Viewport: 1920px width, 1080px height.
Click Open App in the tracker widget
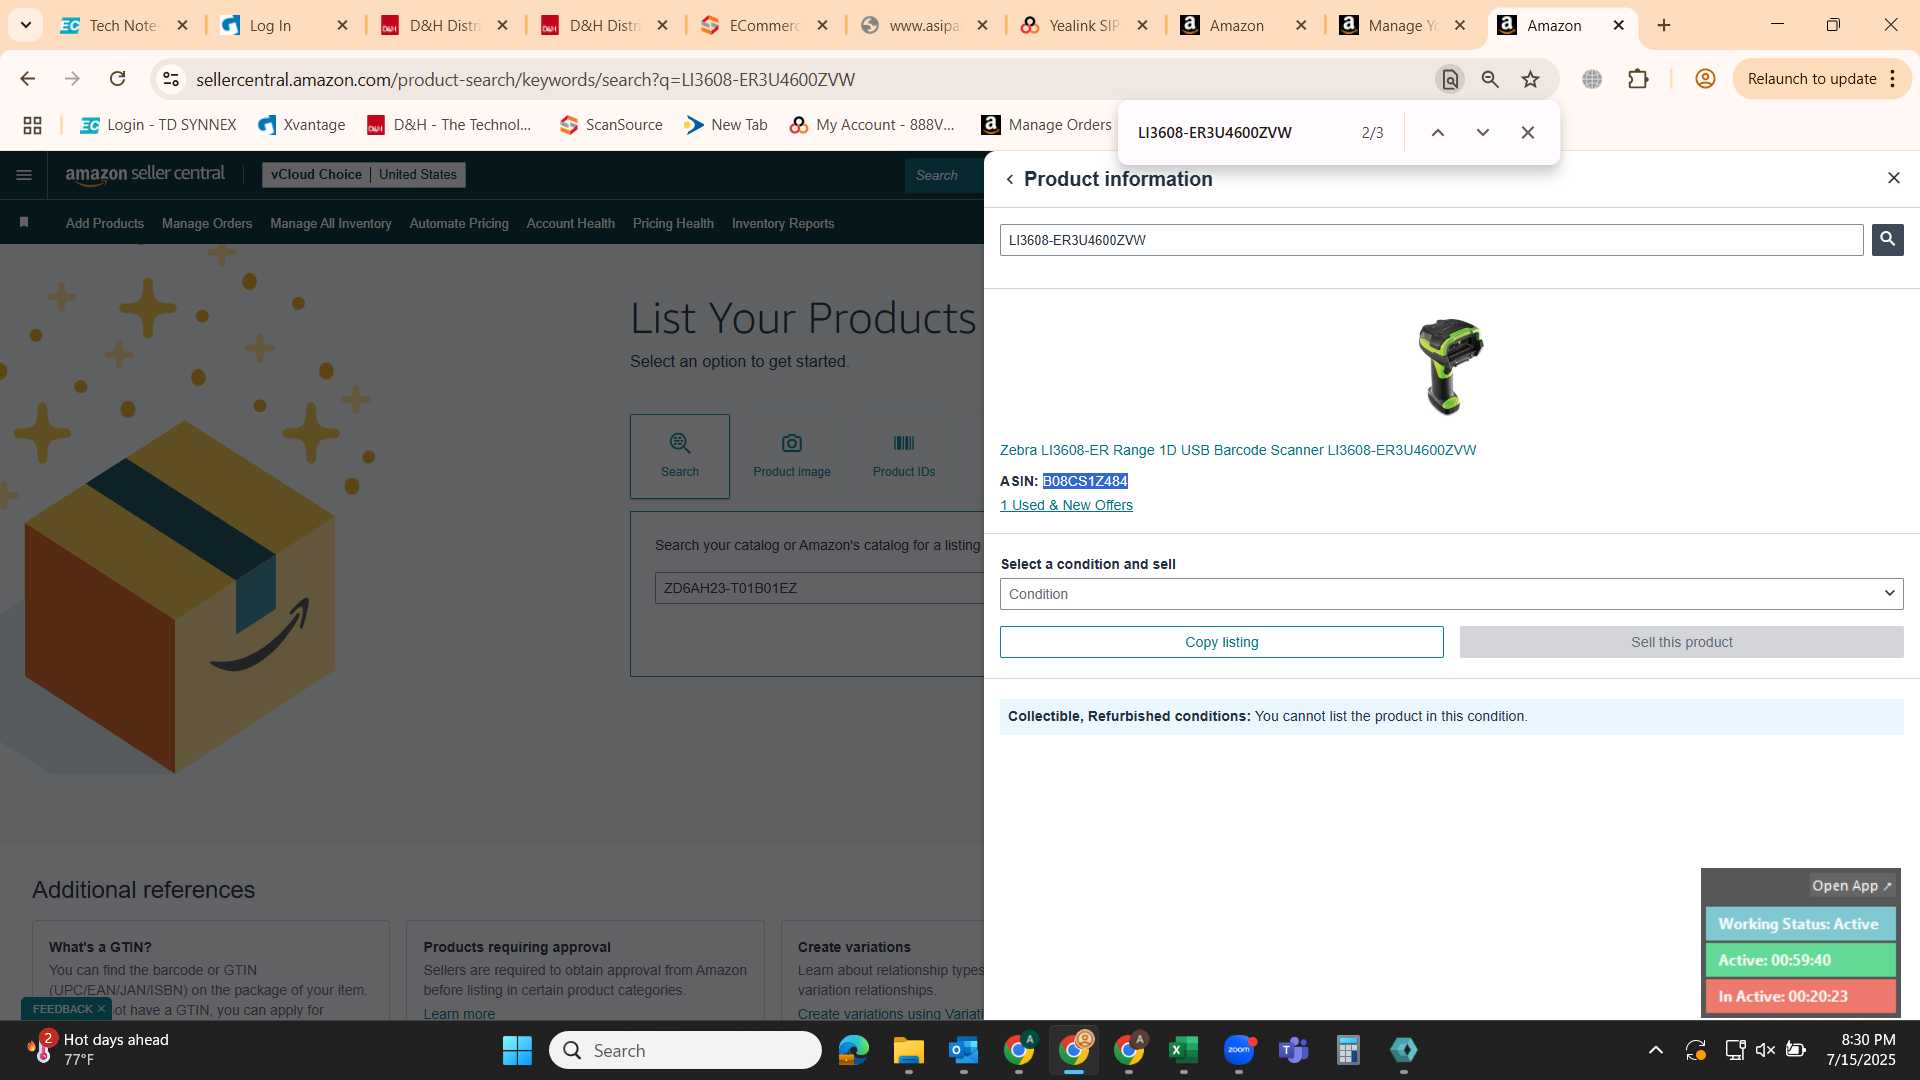pyautogui.click(x=1851, y=886)
